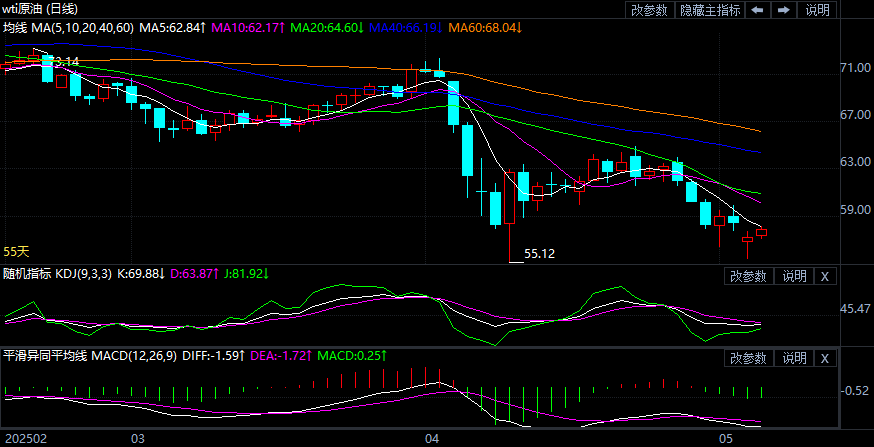This screenshot has height=447, width=874.
Task: Close the KDJ indicator panel
Action: coord(825,276)
